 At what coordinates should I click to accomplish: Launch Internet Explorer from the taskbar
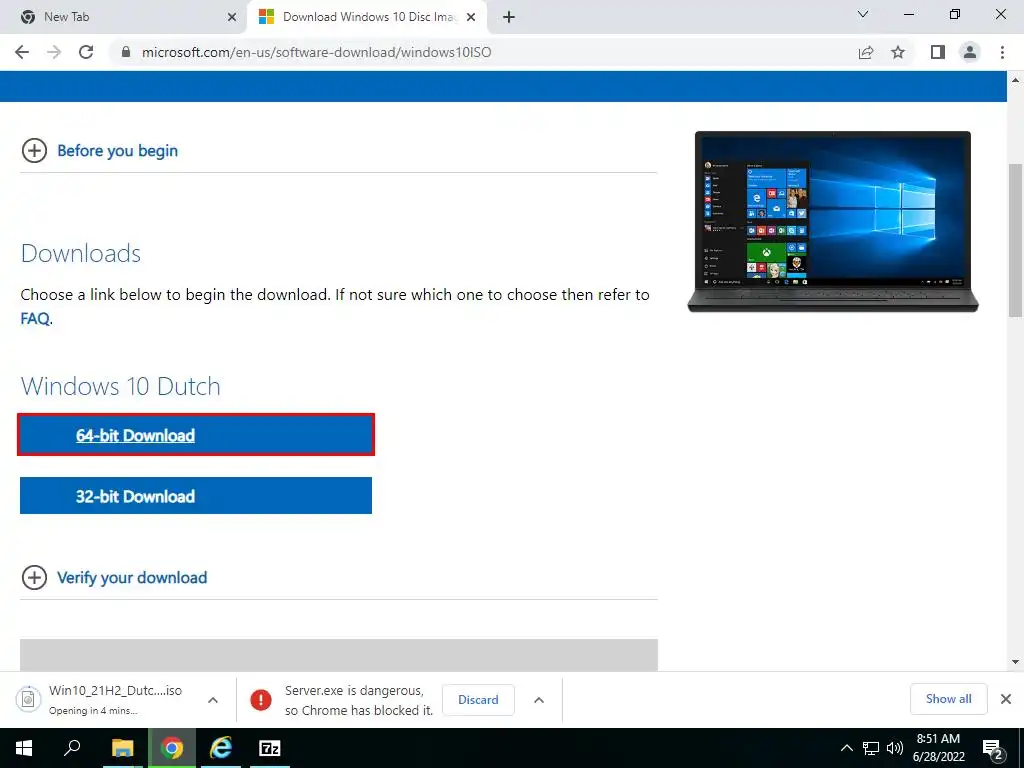[x=221, y=748]
